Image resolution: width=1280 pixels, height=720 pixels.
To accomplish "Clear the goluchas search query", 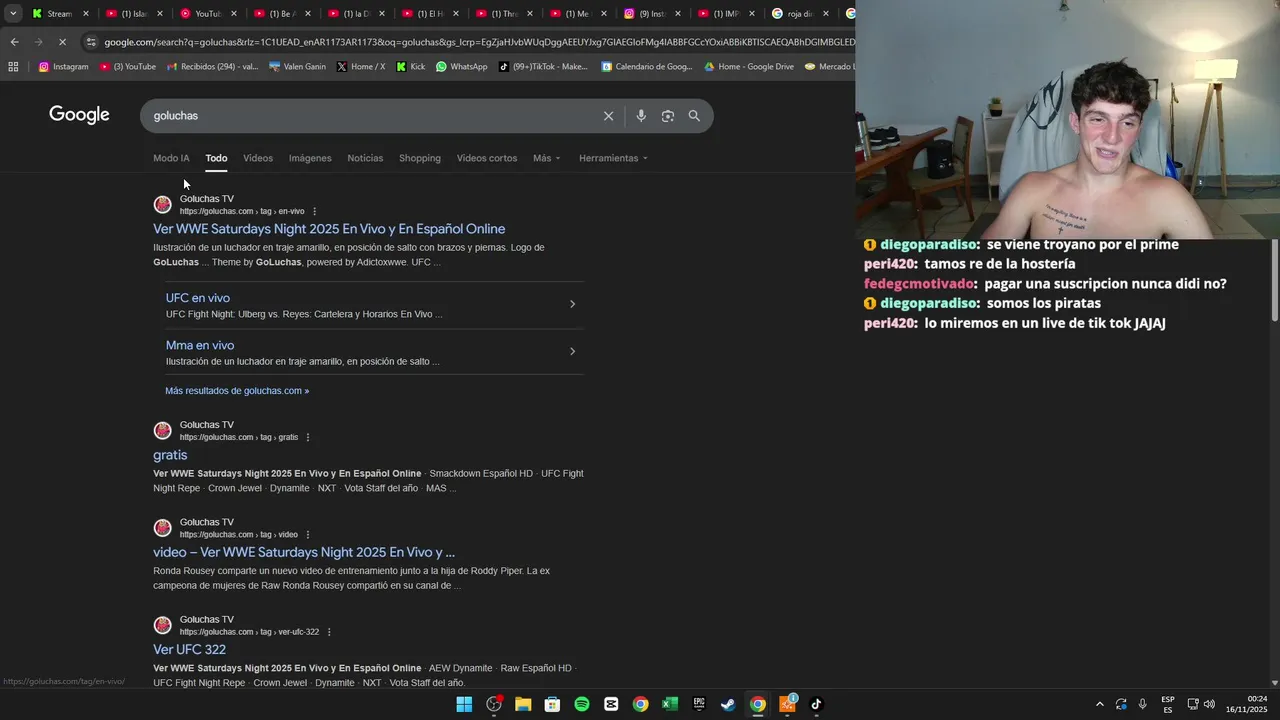I will pos(608,116).
